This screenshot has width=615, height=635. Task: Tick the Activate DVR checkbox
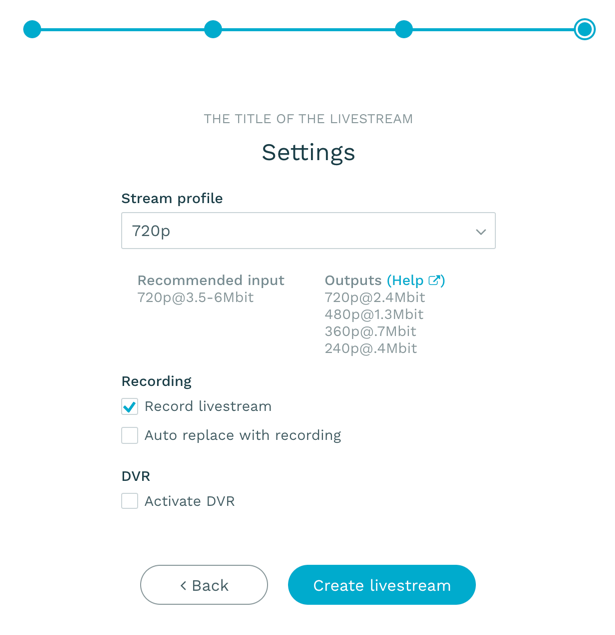coord(130,501)
